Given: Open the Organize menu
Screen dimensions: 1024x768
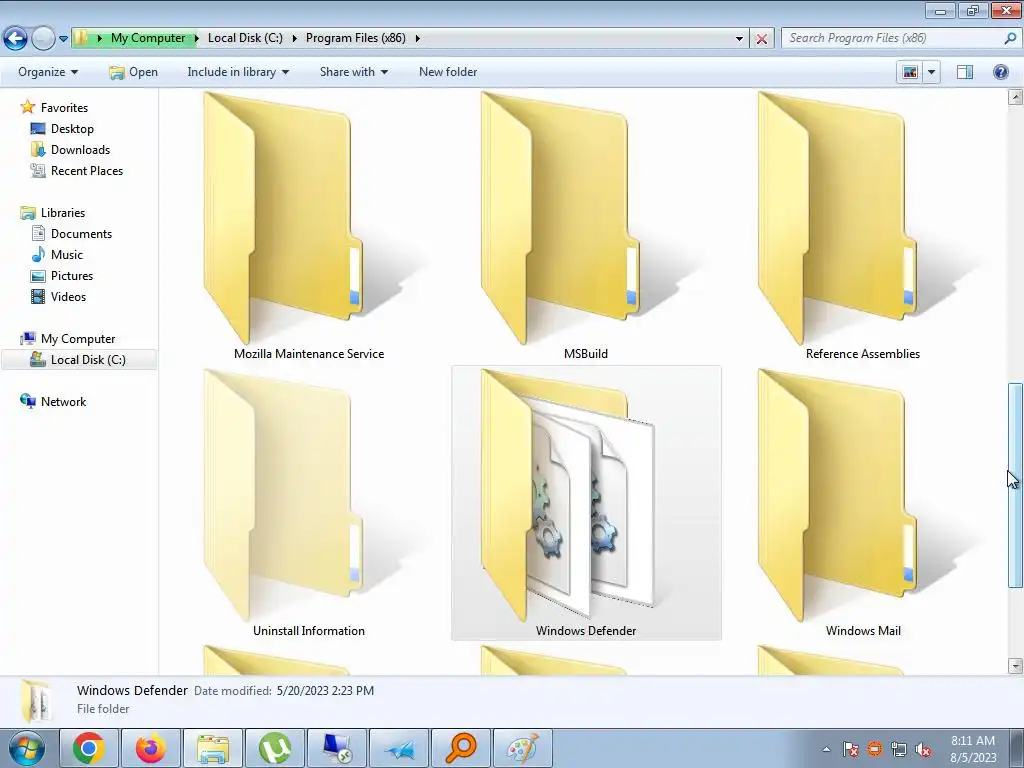Looking at the screenshot, I should pyautogui.click(x=48, y=72).
